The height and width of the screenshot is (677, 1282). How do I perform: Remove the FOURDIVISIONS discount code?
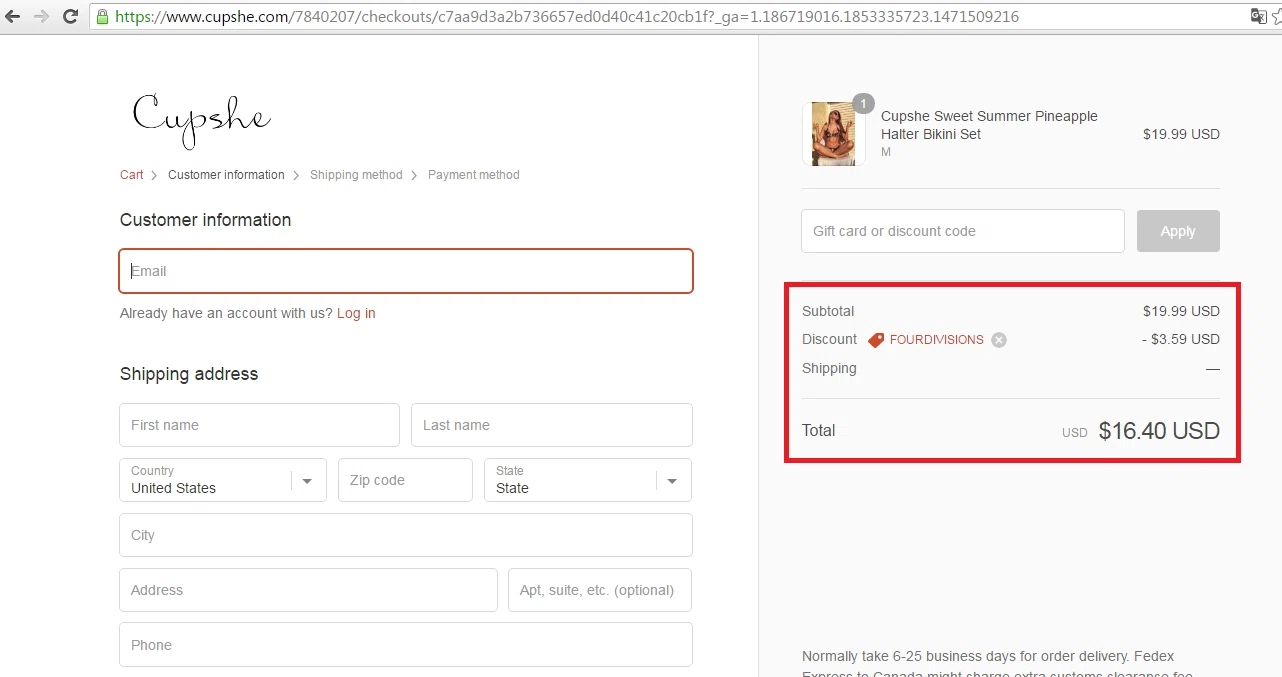click(x=999, y=340)
